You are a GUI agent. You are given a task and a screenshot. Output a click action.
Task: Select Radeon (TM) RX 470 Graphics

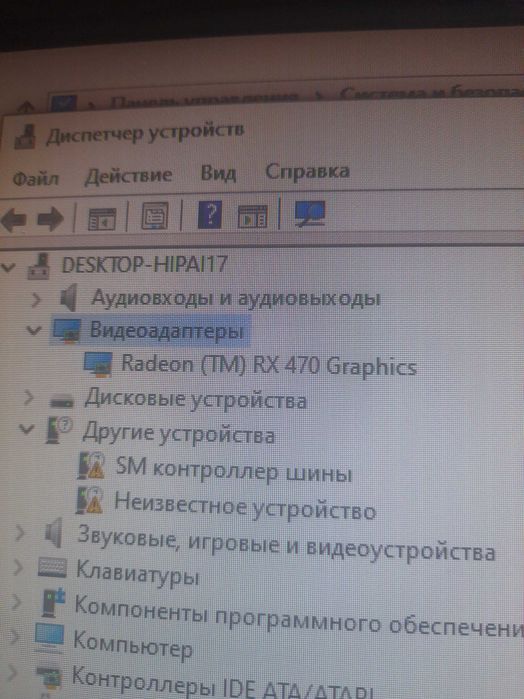[269, 365]
